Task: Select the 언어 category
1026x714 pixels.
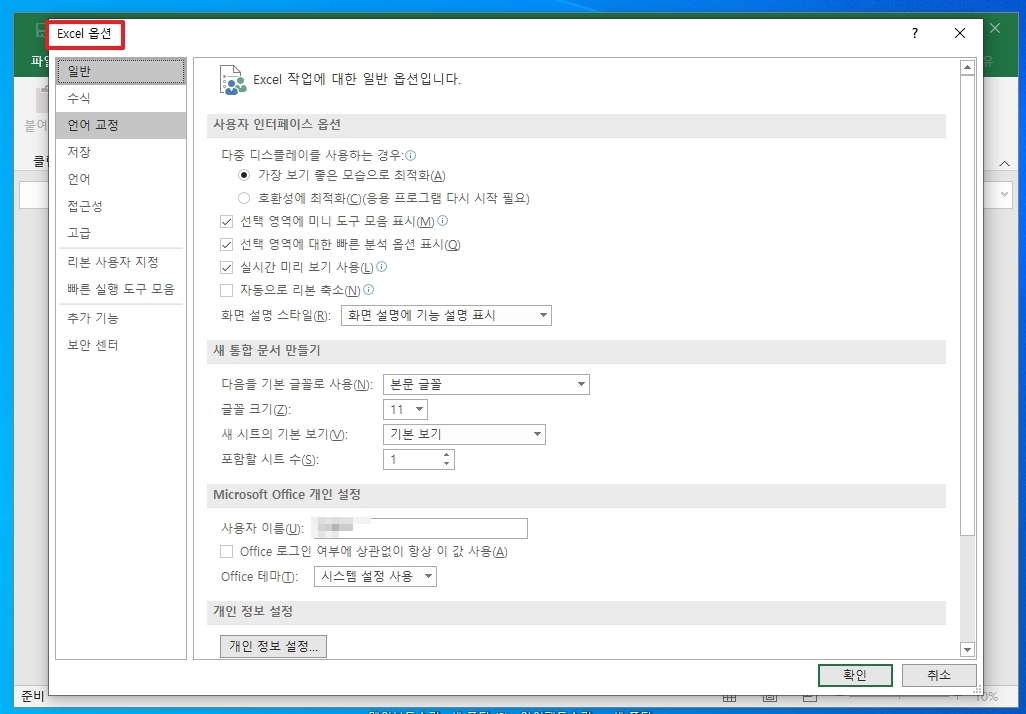Action: point(121,179)
